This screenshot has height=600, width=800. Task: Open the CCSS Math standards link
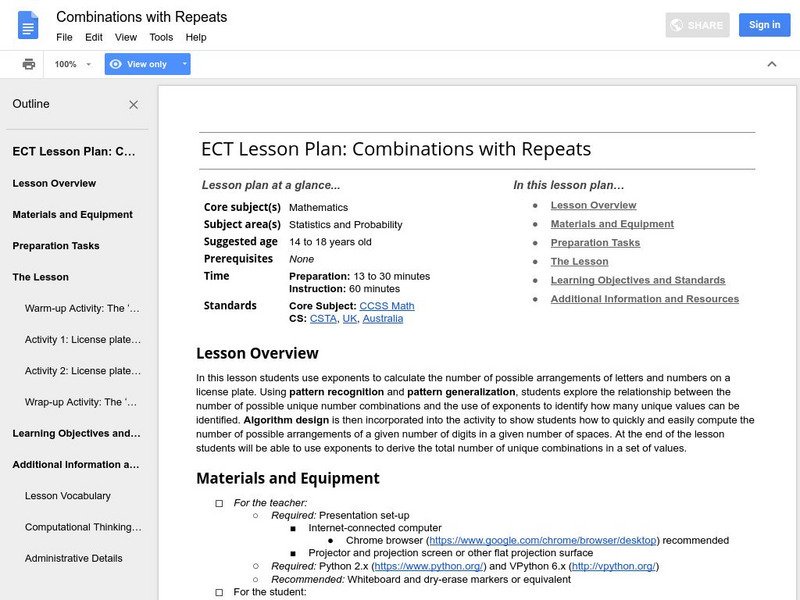click(386, 306)
